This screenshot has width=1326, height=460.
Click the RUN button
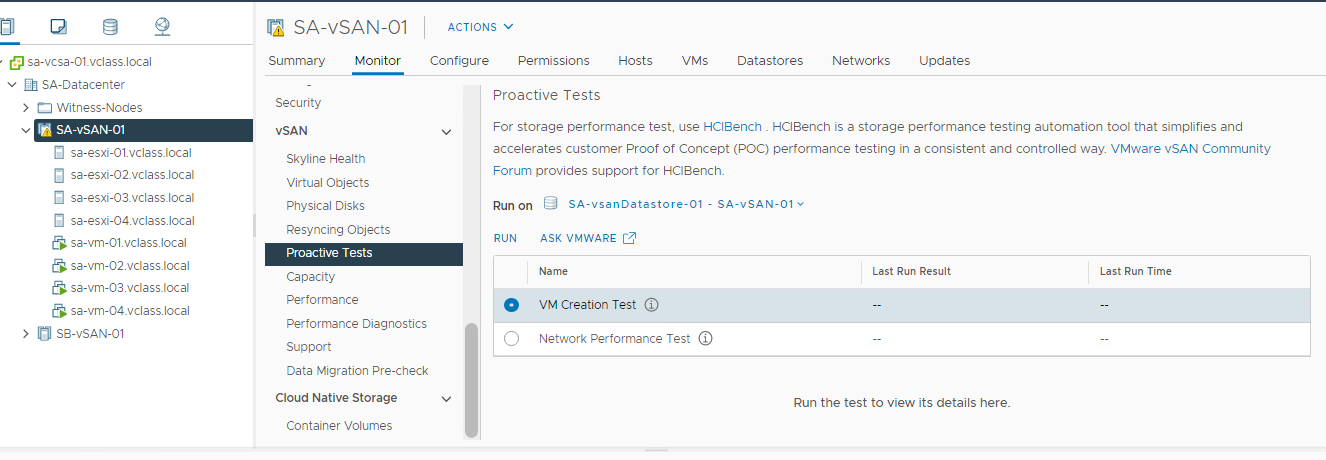[x=505, y=238]
